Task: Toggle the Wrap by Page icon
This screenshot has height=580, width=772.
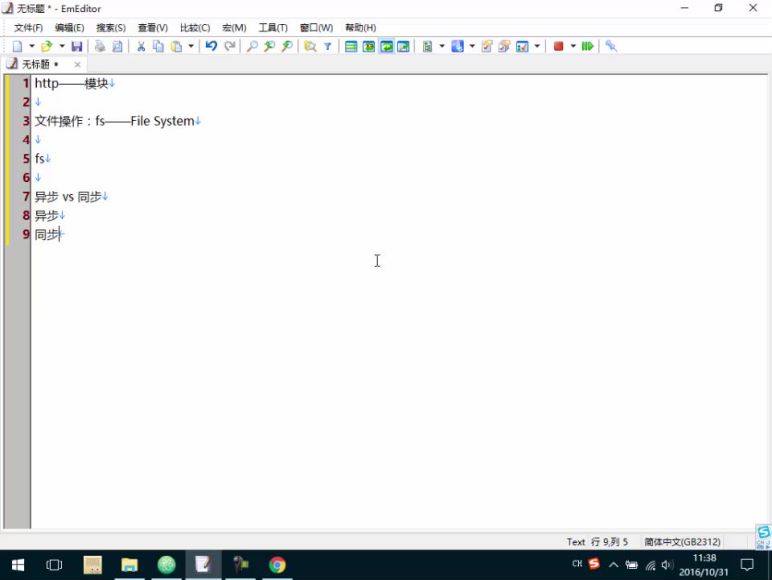Action: [x=403, y=46]
